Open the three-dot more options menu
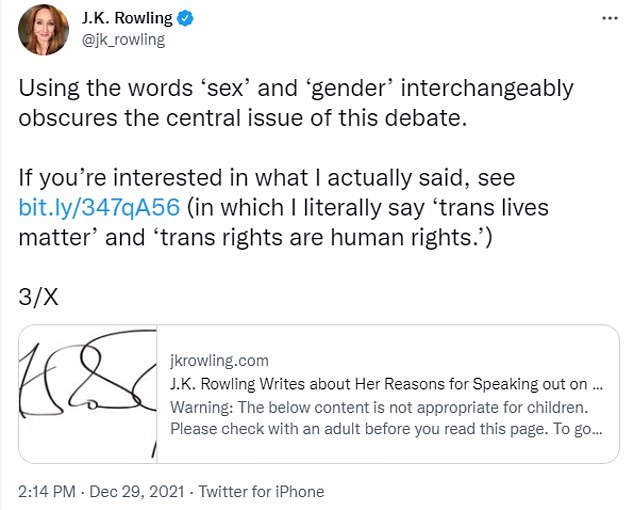Viewport: 634px width, 510px height. coord(608,20)
